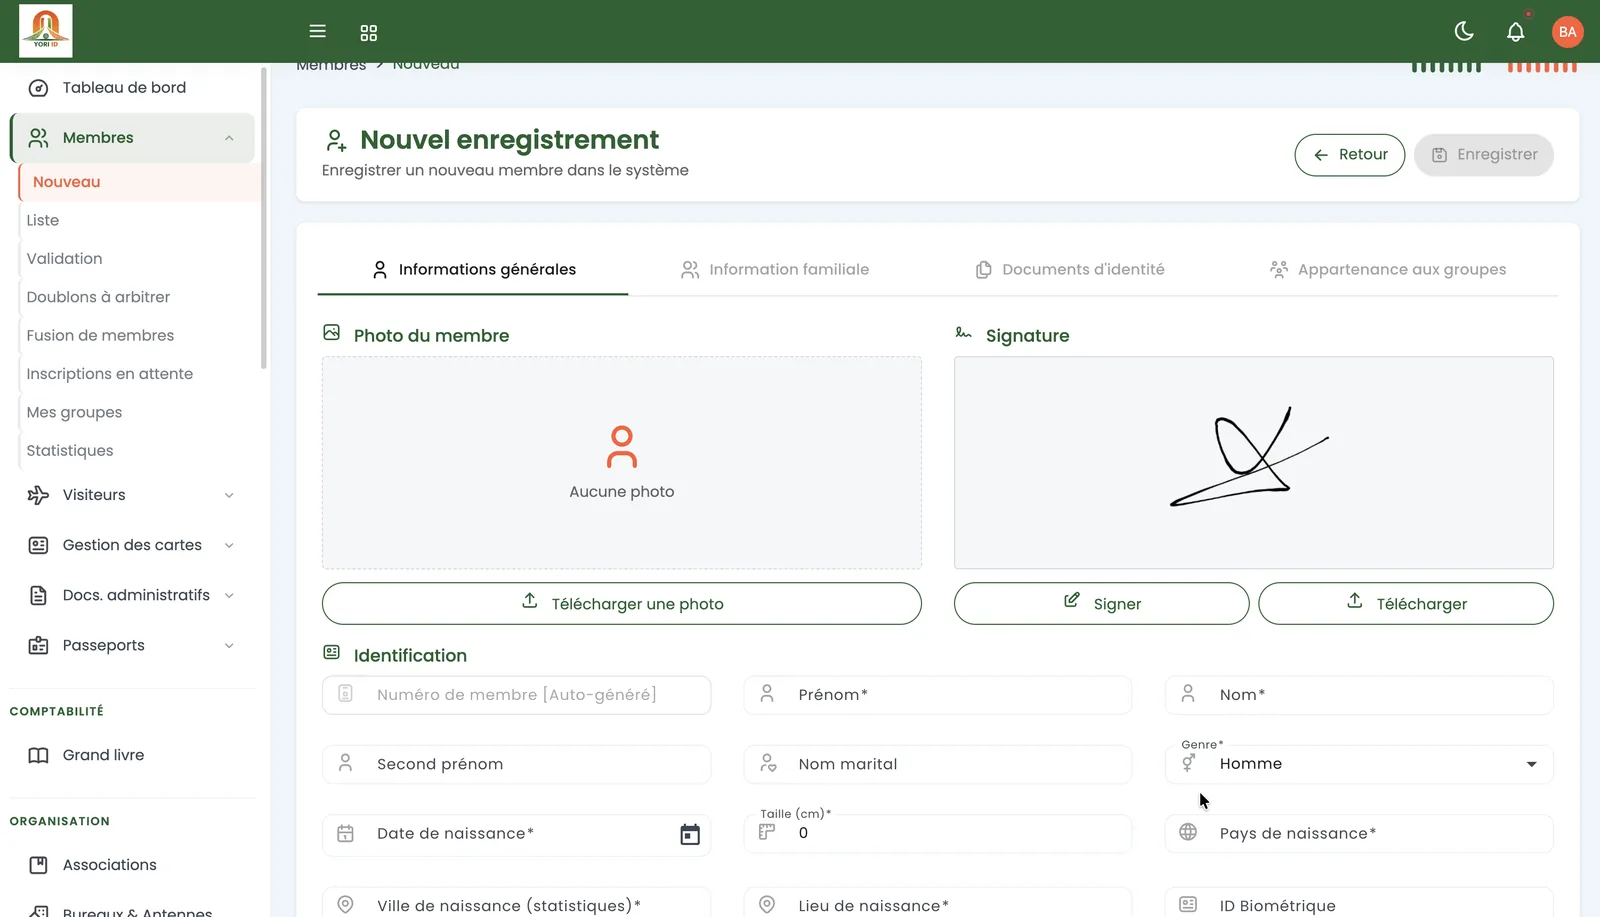Image resolution: width=1600 pixels, height=917 pixels.
Task: Go to Validation in sidebar
Action: click(x=138, y=259)
